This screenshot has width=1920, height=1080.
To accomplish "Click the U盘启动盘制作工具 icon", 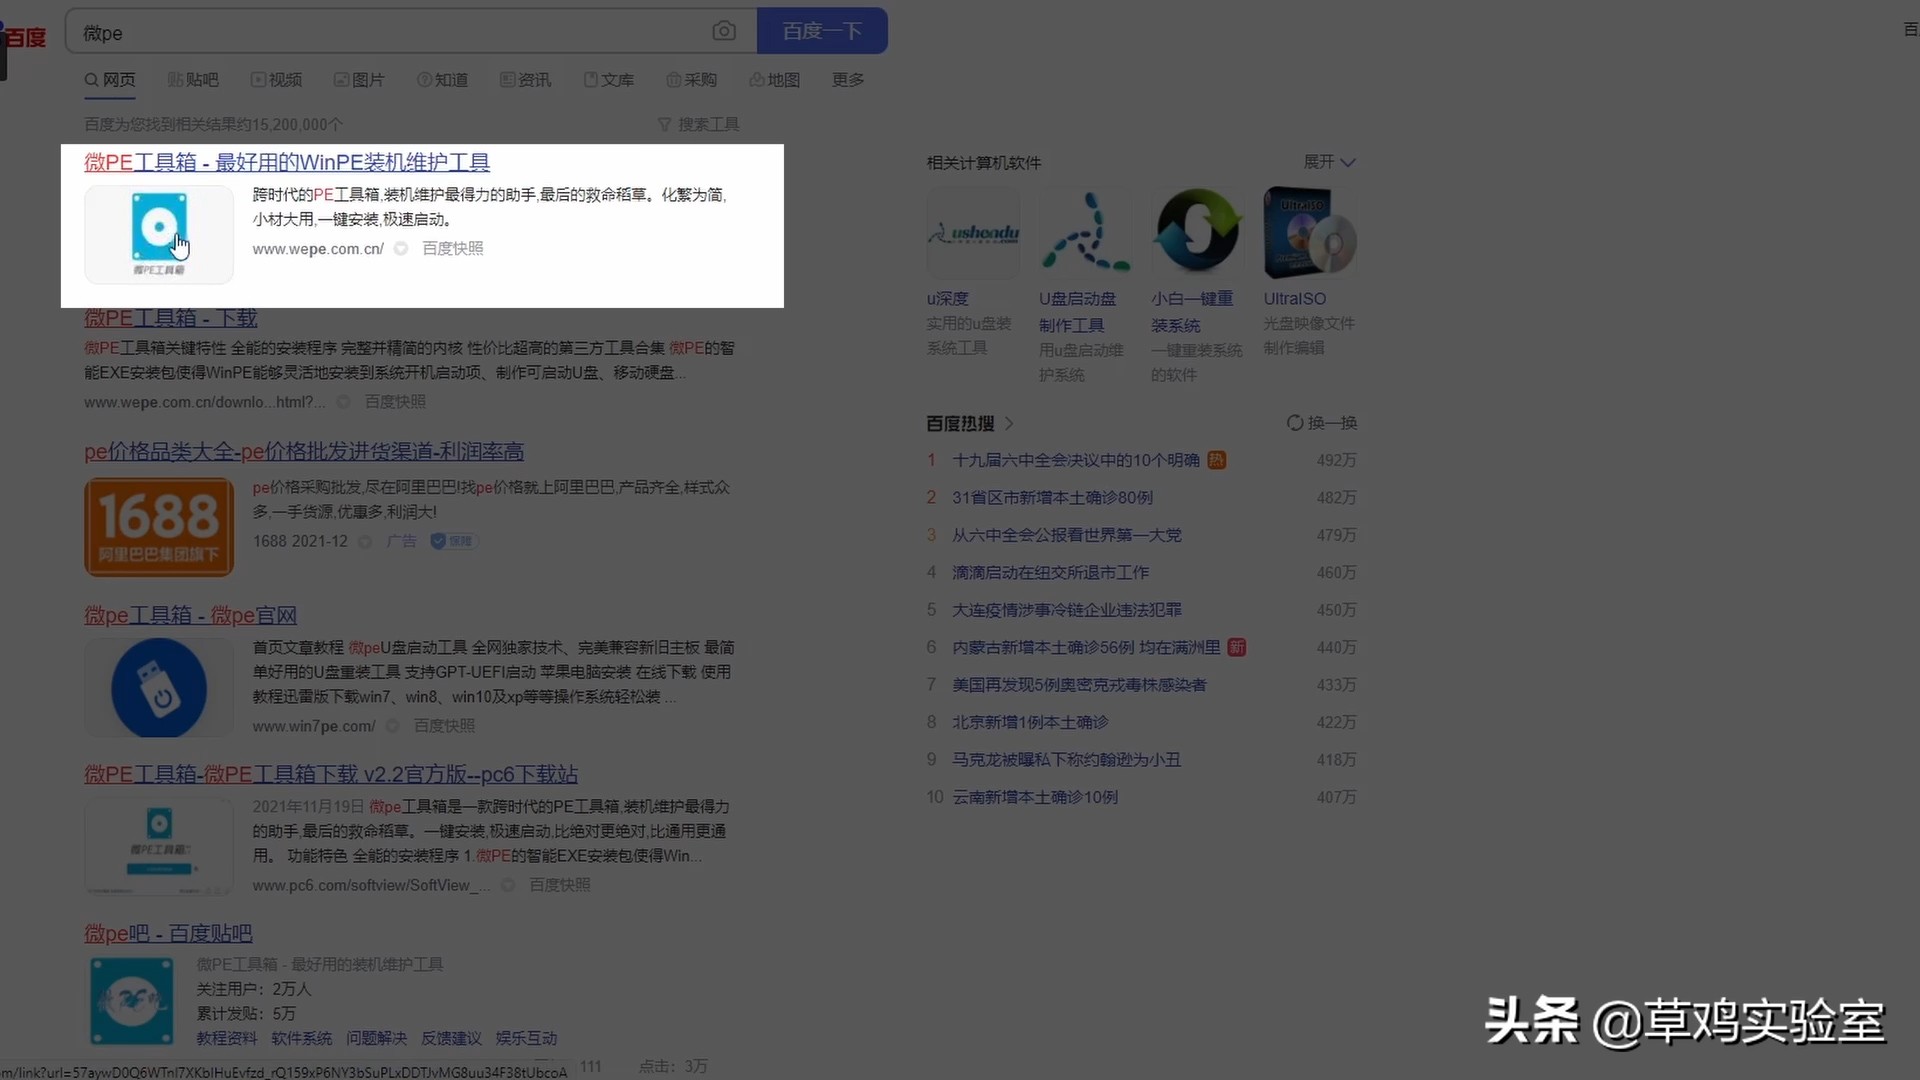I will coord(1084,232).
